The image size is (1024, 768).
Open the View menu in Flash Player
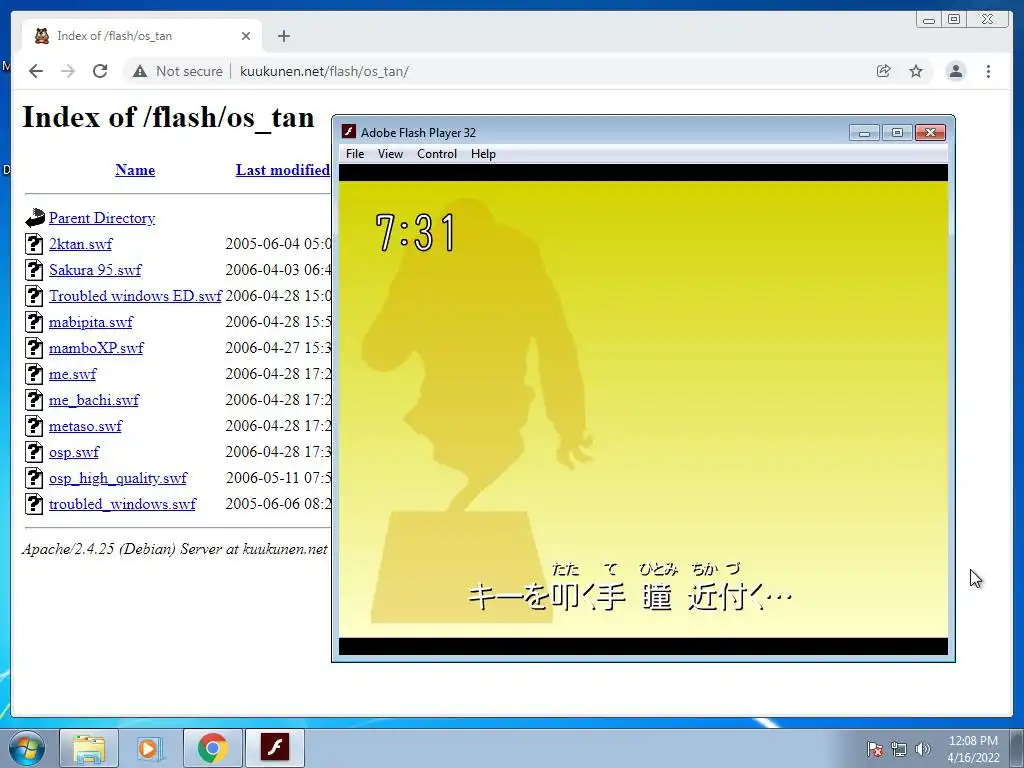point(390,154)
